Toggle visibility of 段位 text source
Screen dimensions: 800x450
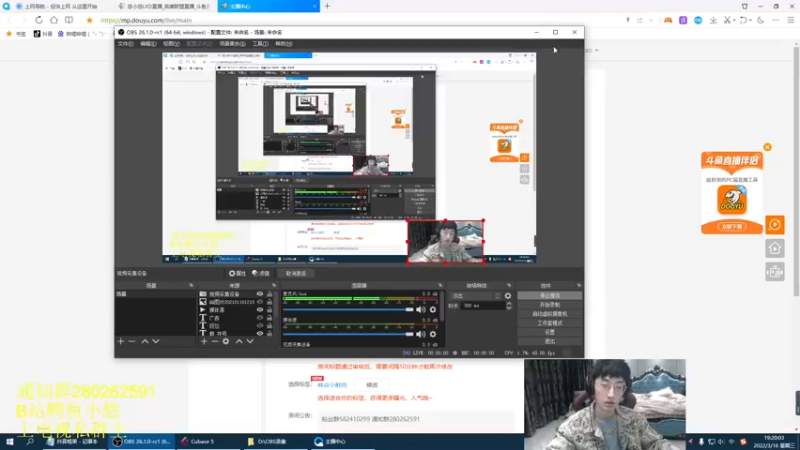pos(260,326)
